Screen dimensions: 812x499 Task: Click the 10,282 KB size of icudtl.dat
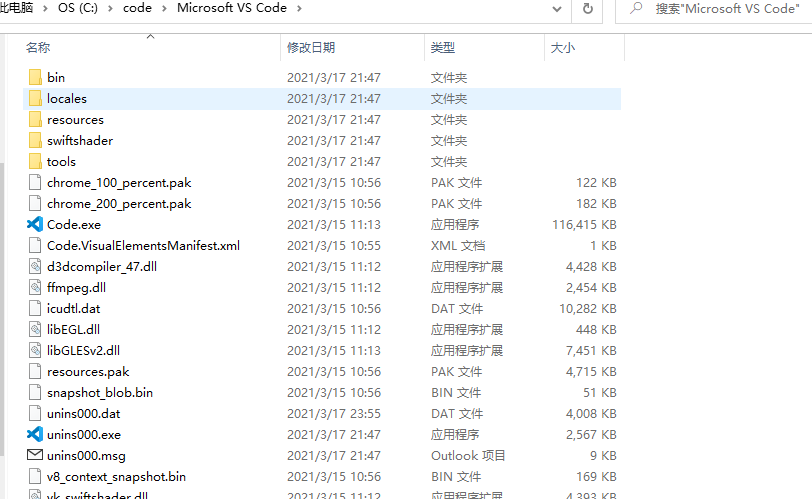click(x=588, y=309)
